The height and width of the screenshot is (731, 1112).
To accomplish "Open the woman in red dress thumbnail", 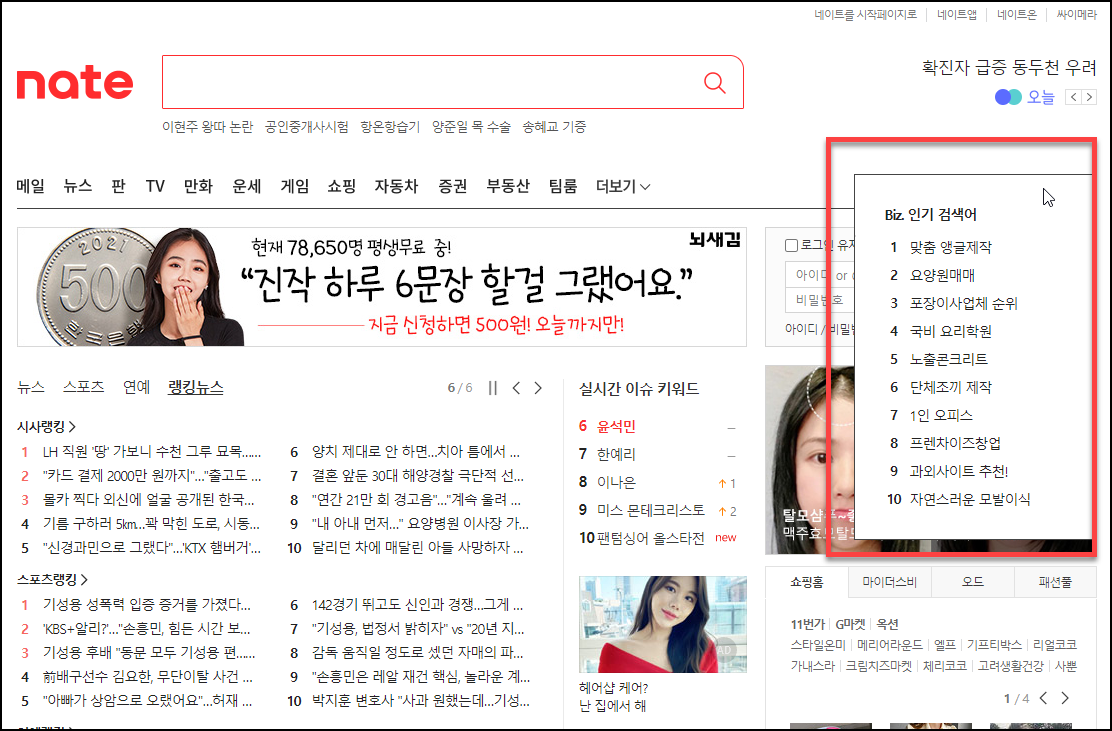I will tap(662, 625).
